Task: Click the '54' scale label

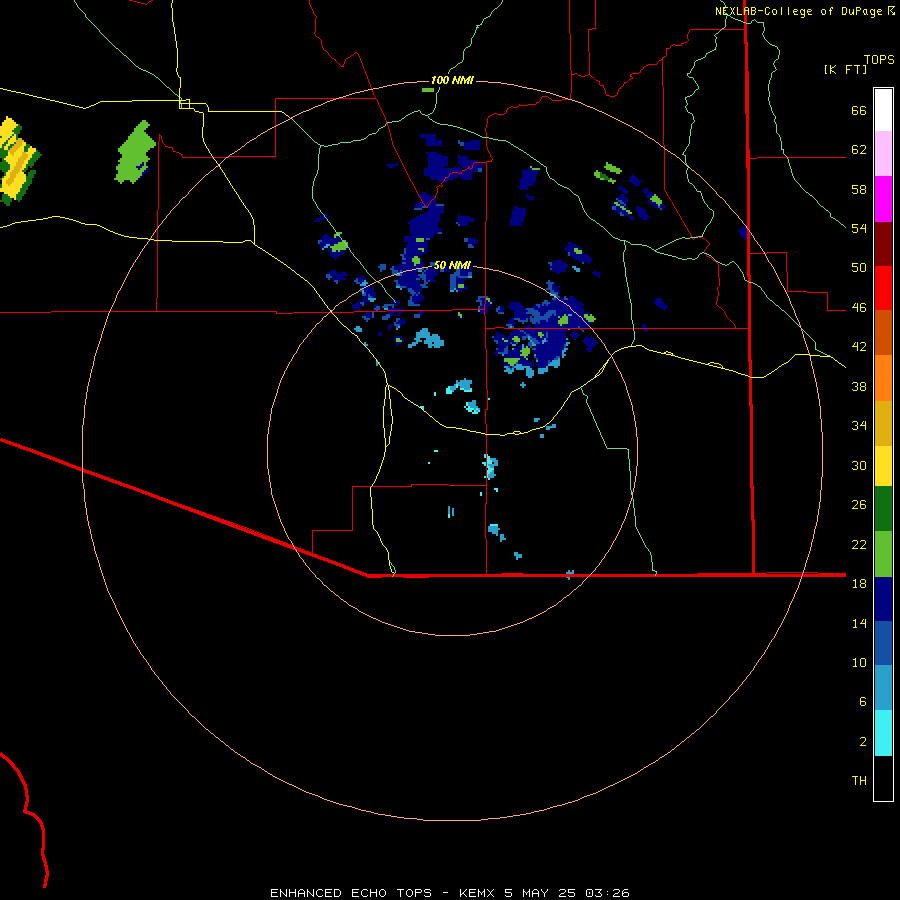Action: point(859,228)
